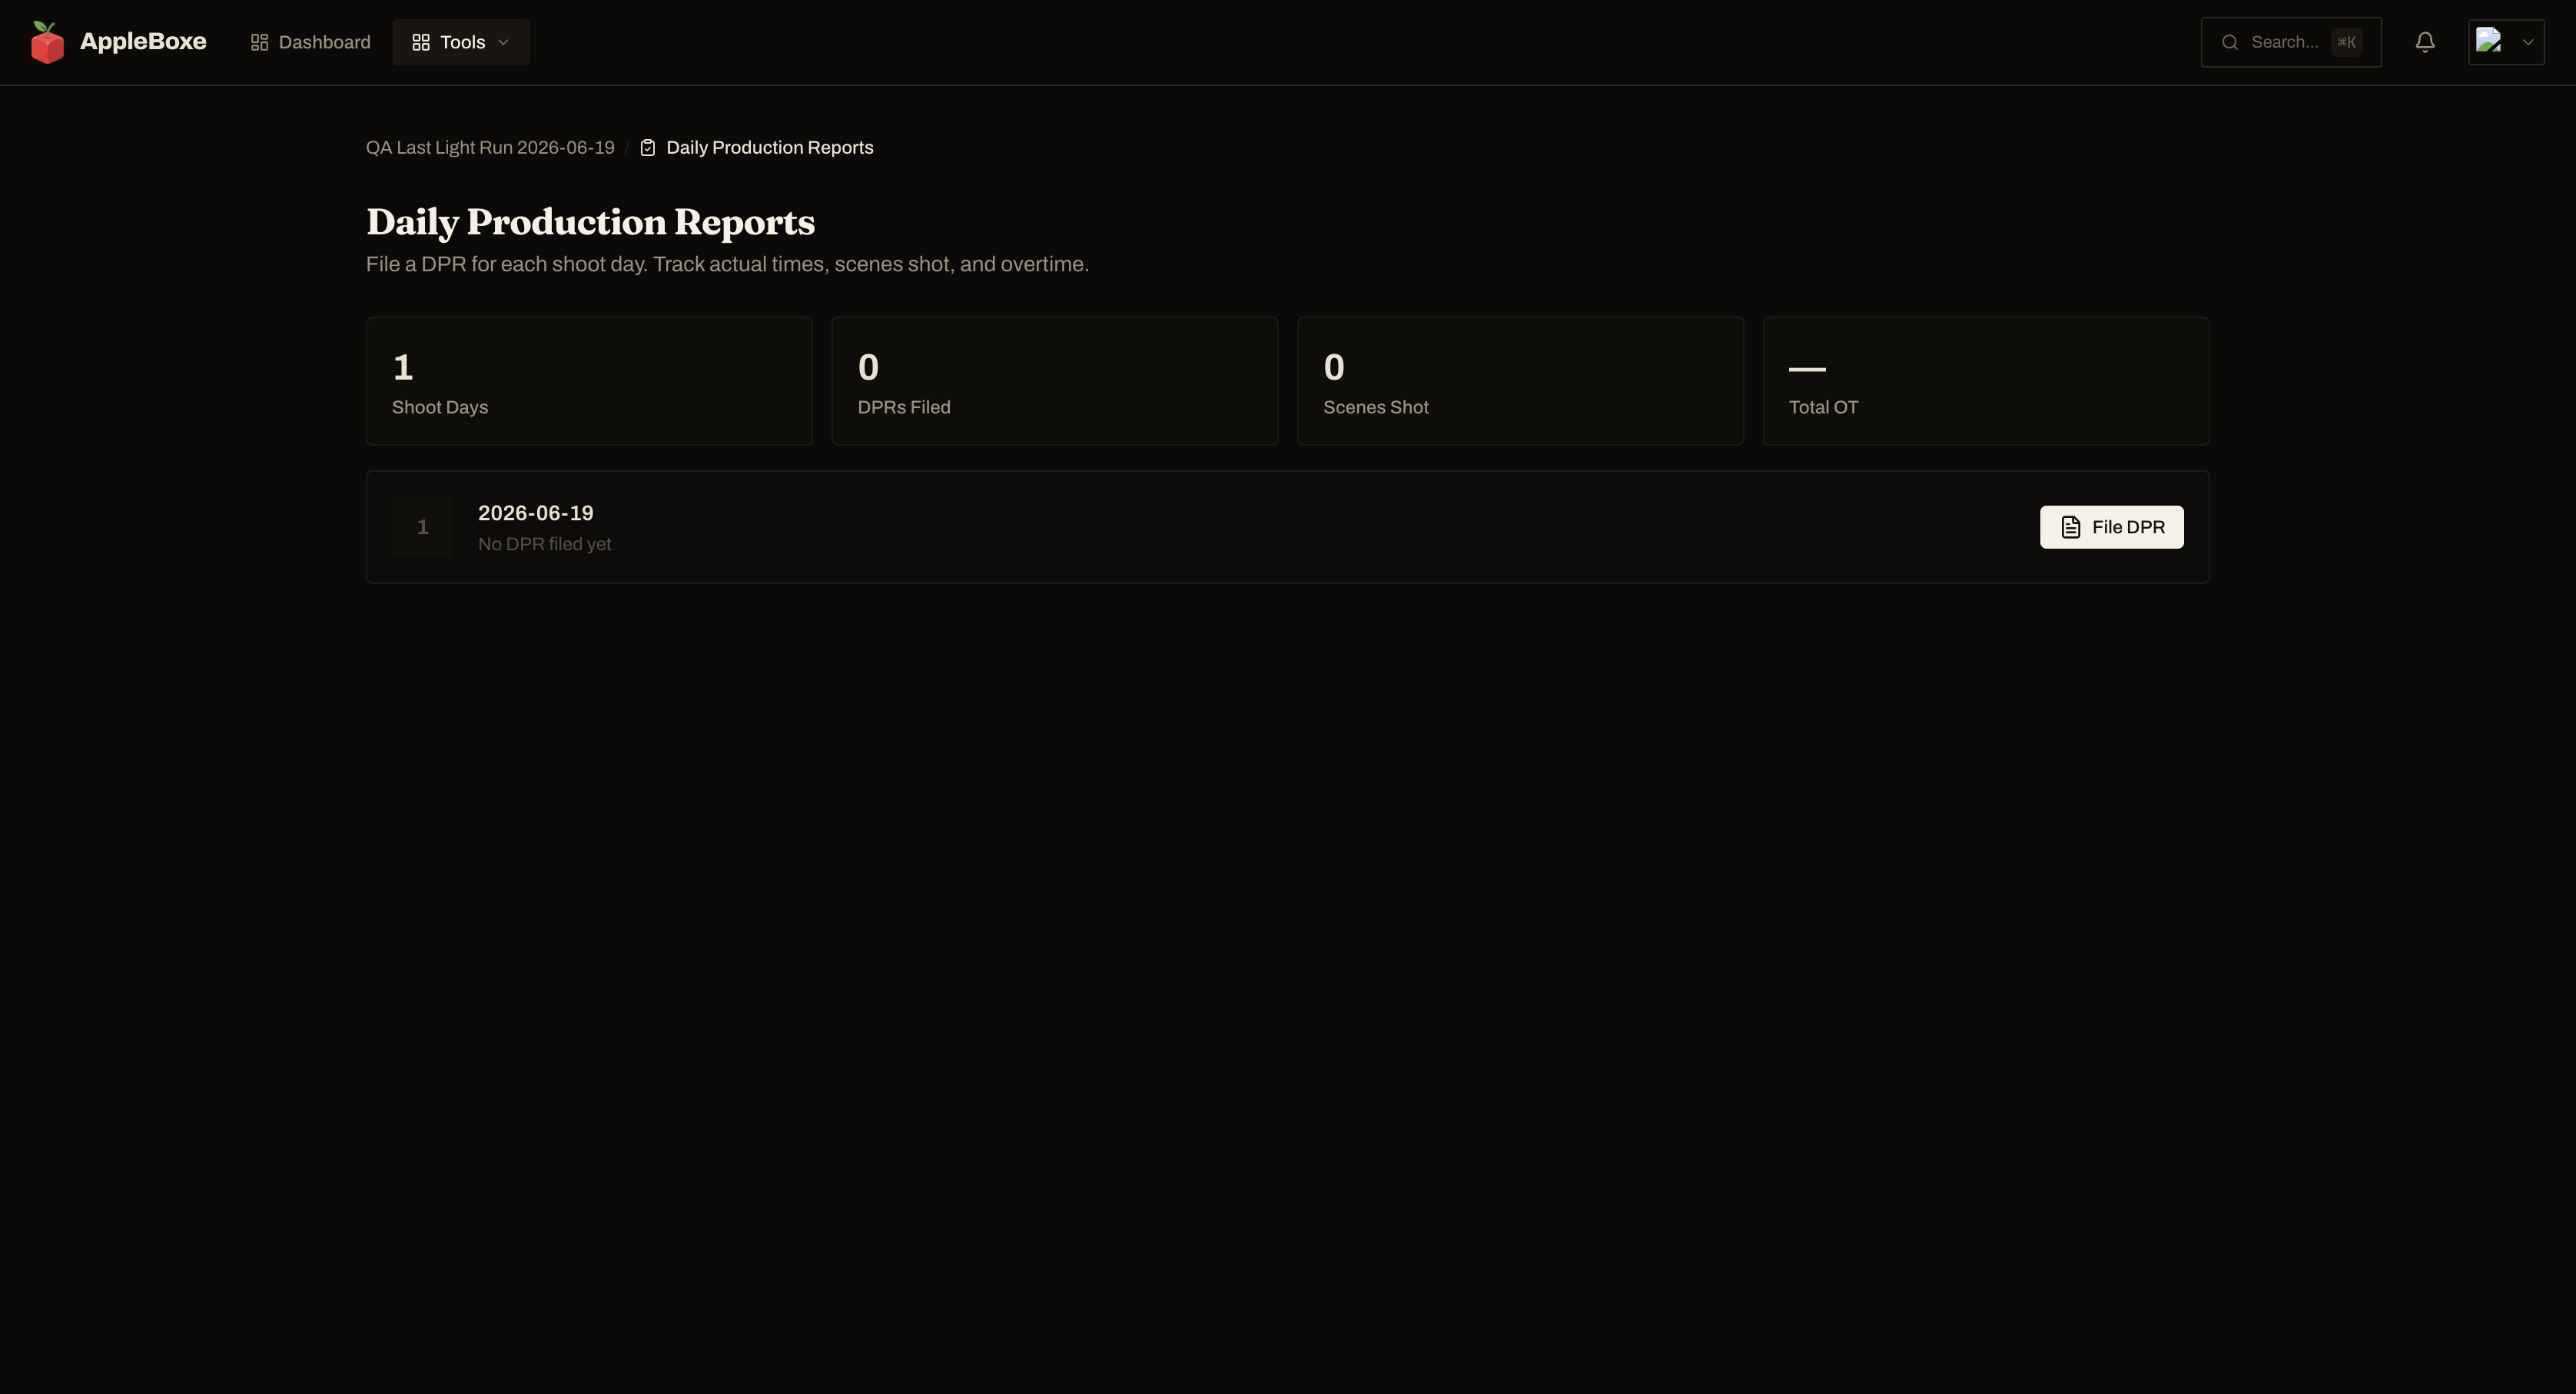The width and height of the screenshot is (2576, 1394).
Task: Click the Shoot Days stat card
Action: coord(589,381)
